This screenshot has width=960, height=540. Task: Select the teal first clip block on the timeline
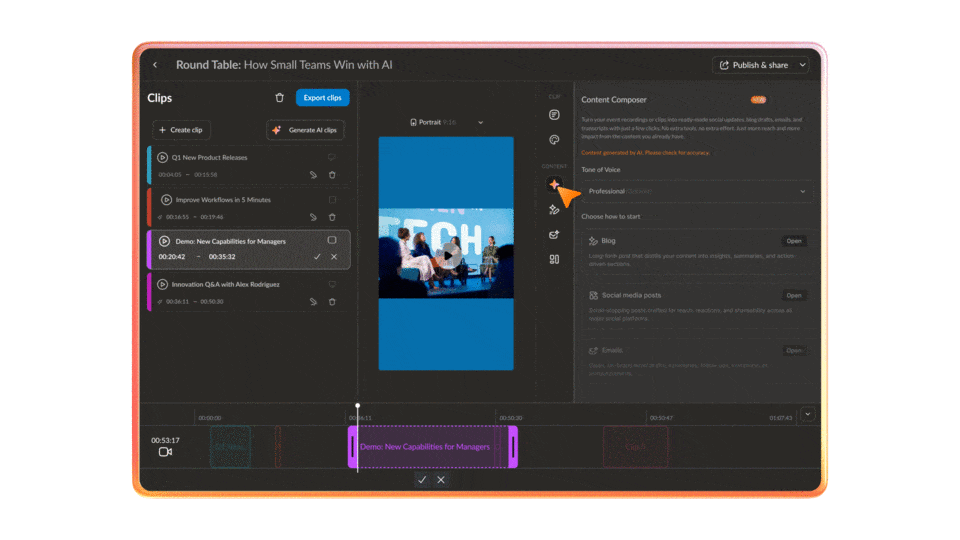[x=230, y=447]
